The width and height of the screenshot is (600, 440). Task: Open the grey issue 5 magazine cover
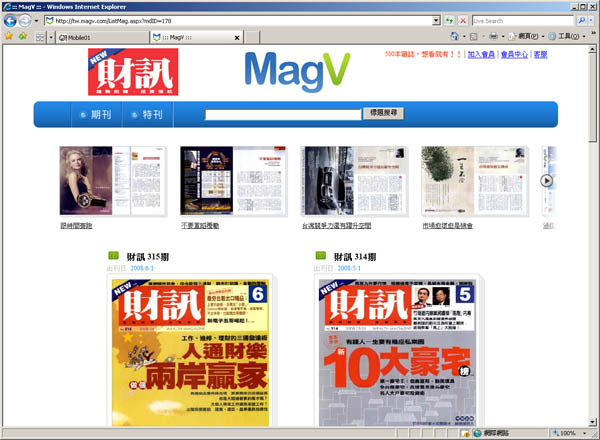pyautogui.click(x=398, y=353)
